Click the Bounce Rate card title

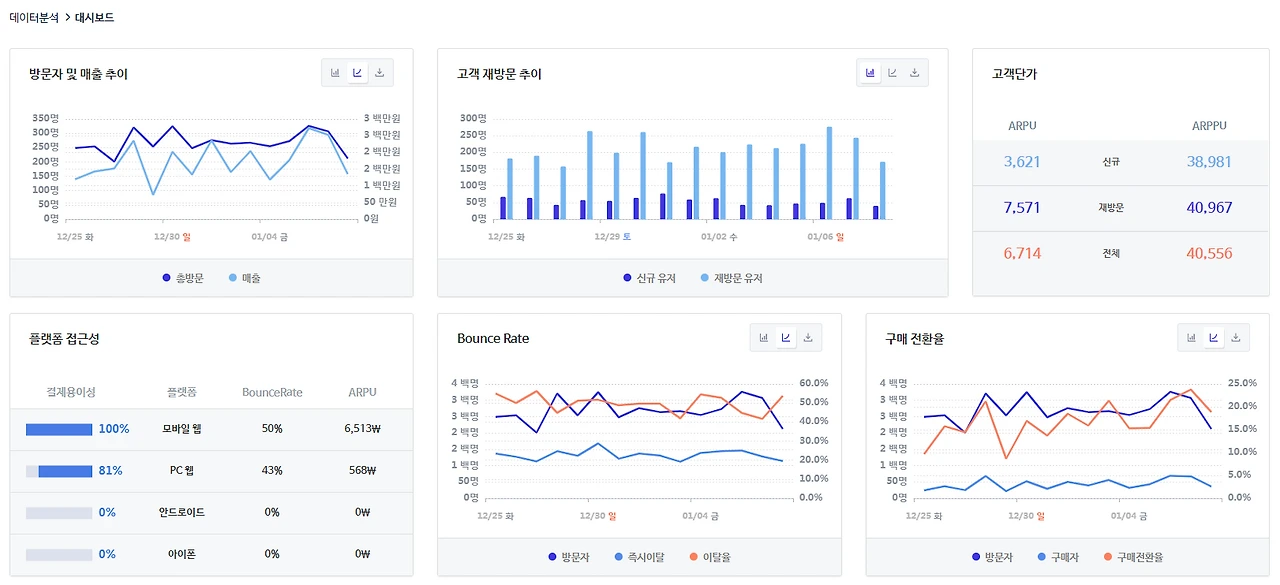[493, 339]
